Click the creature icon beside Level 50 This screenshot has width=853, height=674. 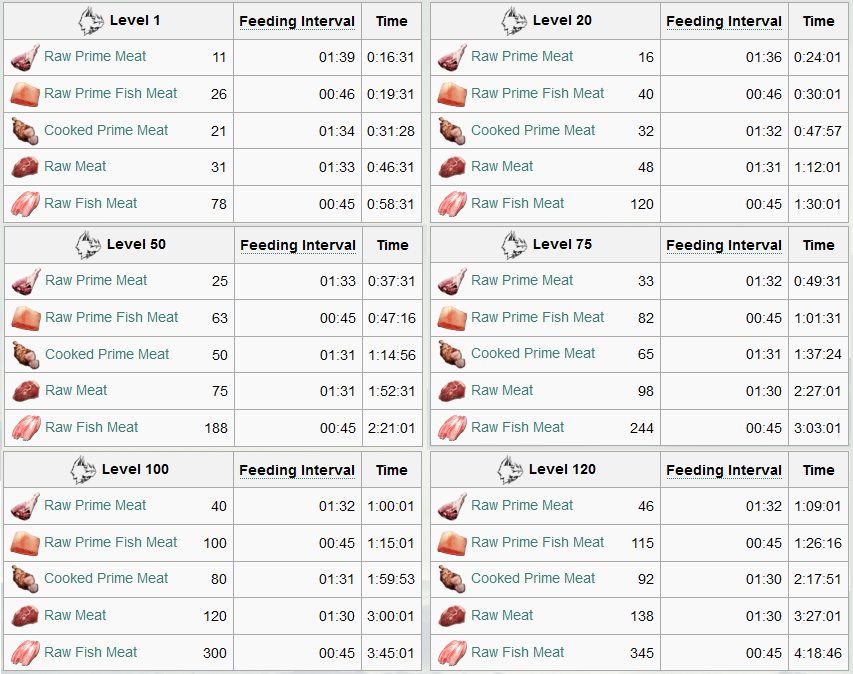pyautogui.click(x=88, y=245)
